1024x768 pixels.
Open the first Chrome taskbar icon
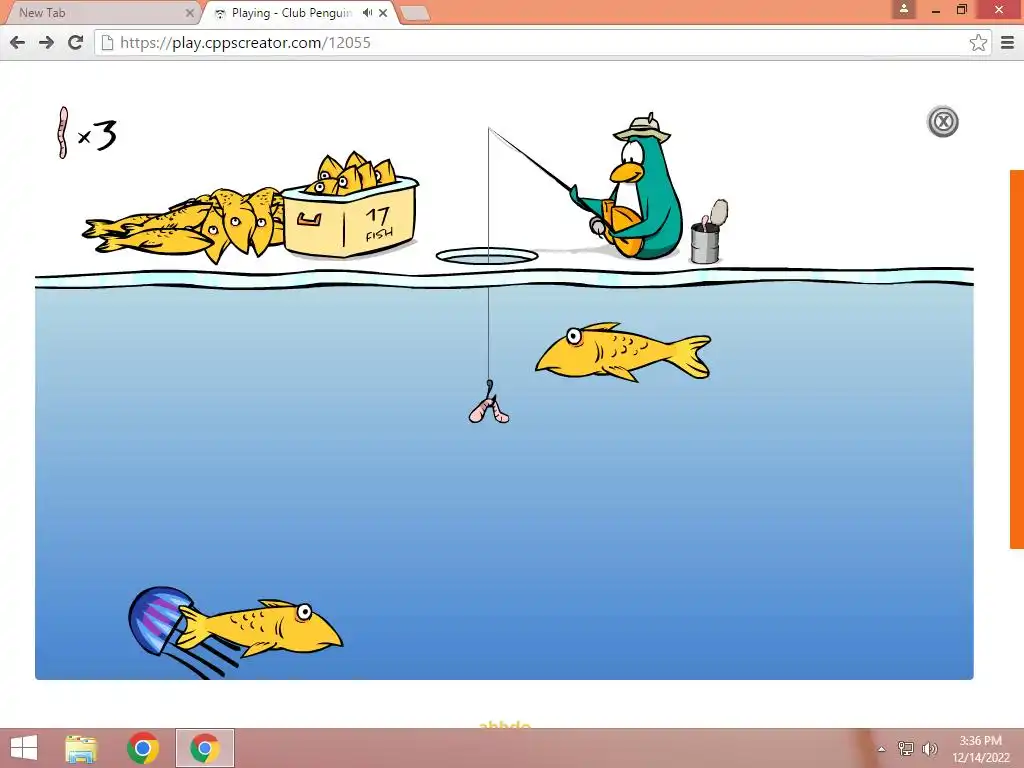pyautogui.click(x=142, y=748)
